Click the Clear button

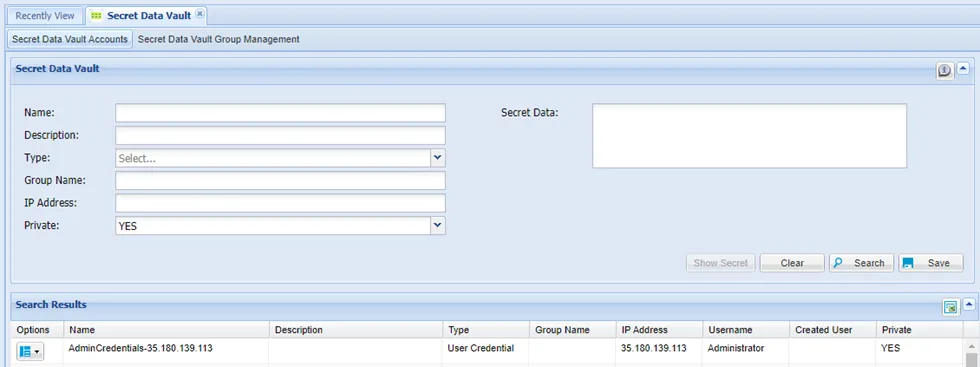792,263
